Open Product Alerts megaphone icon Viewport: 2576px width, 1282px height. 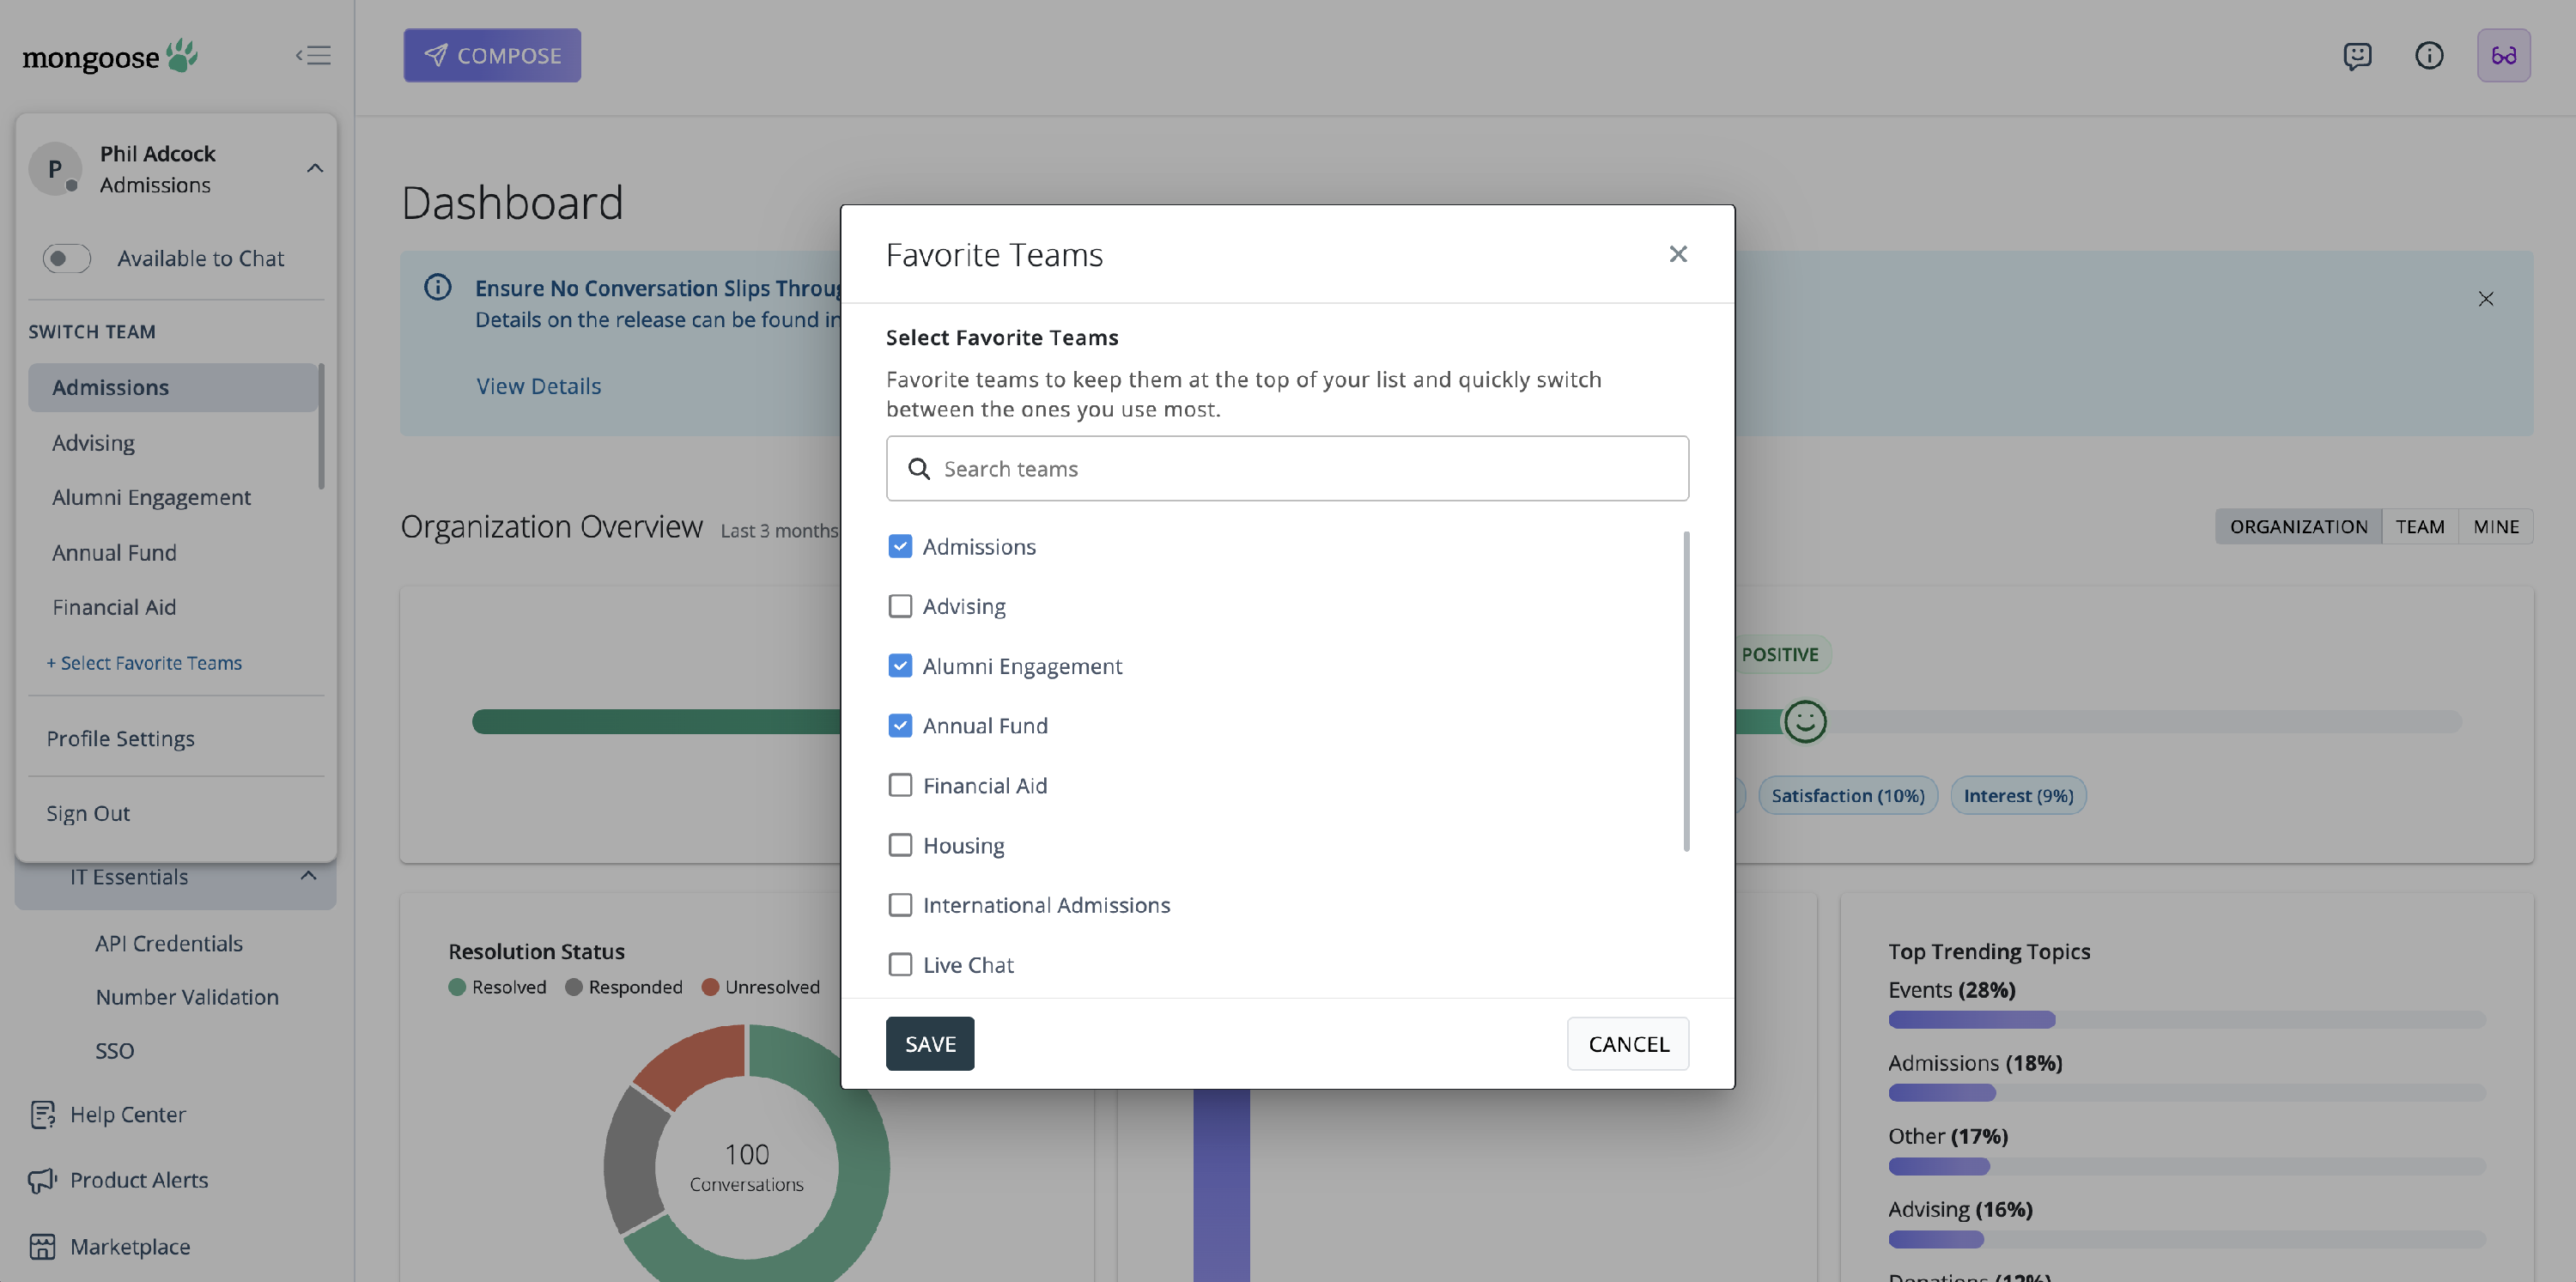click(x=42, y=1180)
